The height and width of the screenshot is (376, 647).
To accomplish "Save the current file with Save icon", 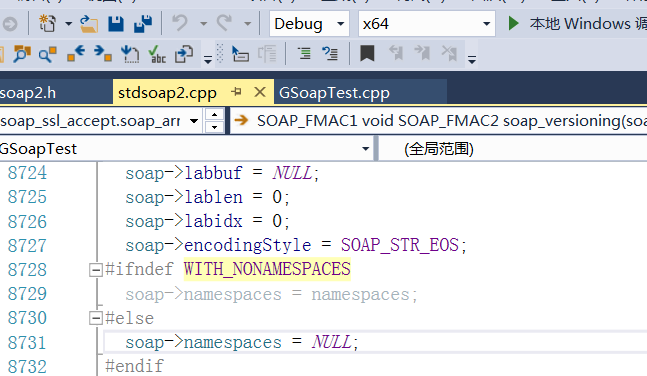I will [116, 24].
